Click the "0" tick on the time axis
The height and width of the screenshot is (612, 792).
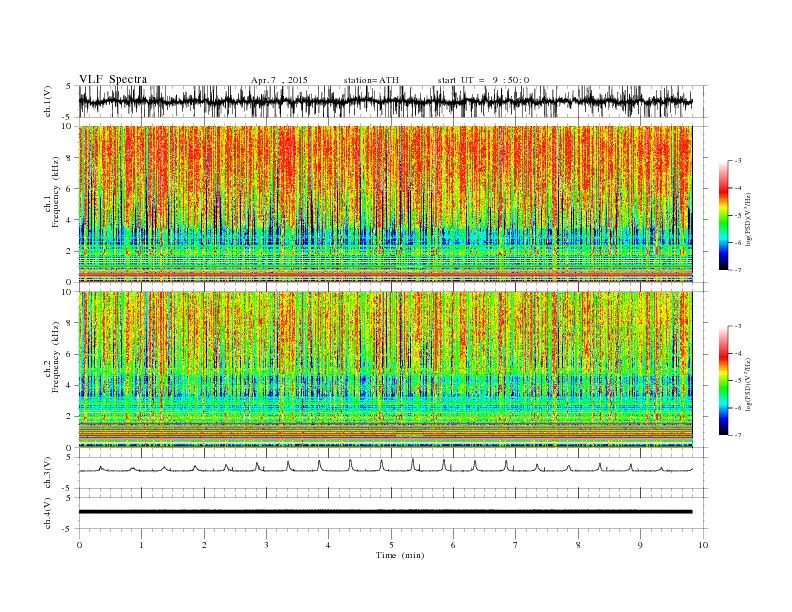point(79,545)
